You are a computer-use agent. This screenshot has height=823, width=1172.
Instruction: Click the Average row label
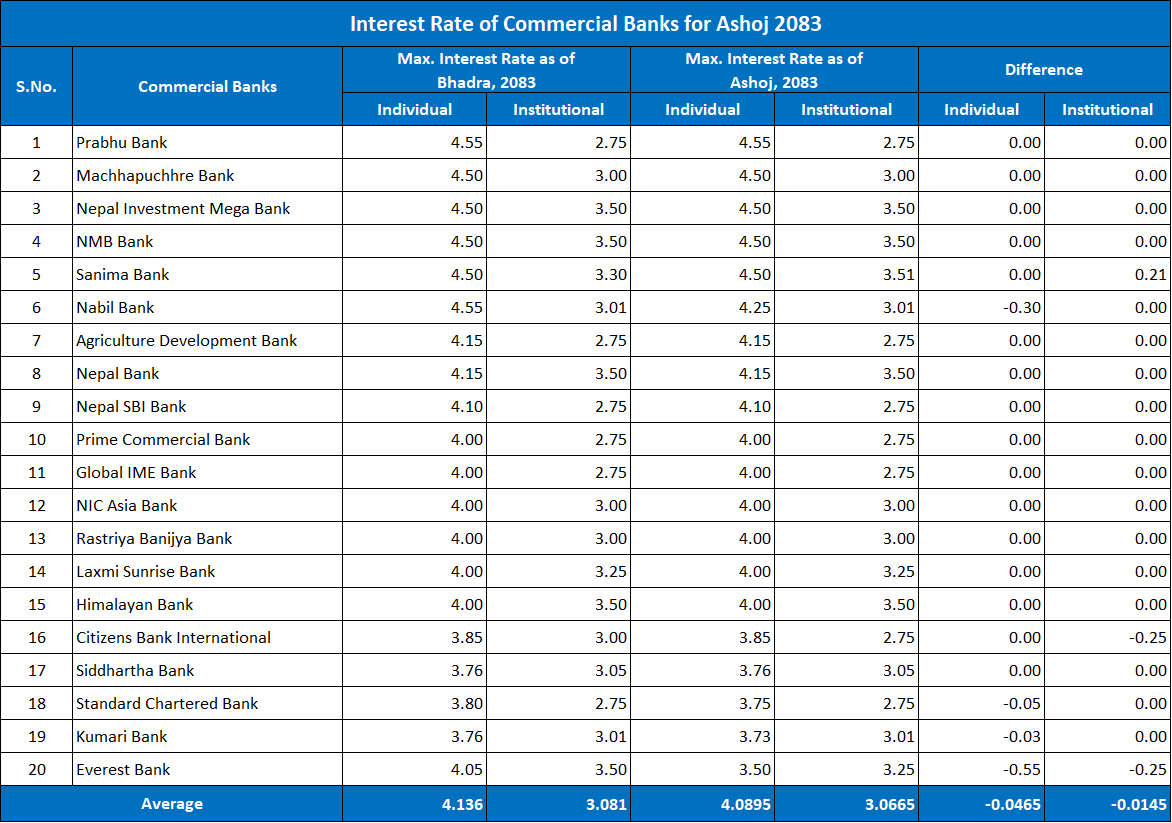click(x=171, y=804)
